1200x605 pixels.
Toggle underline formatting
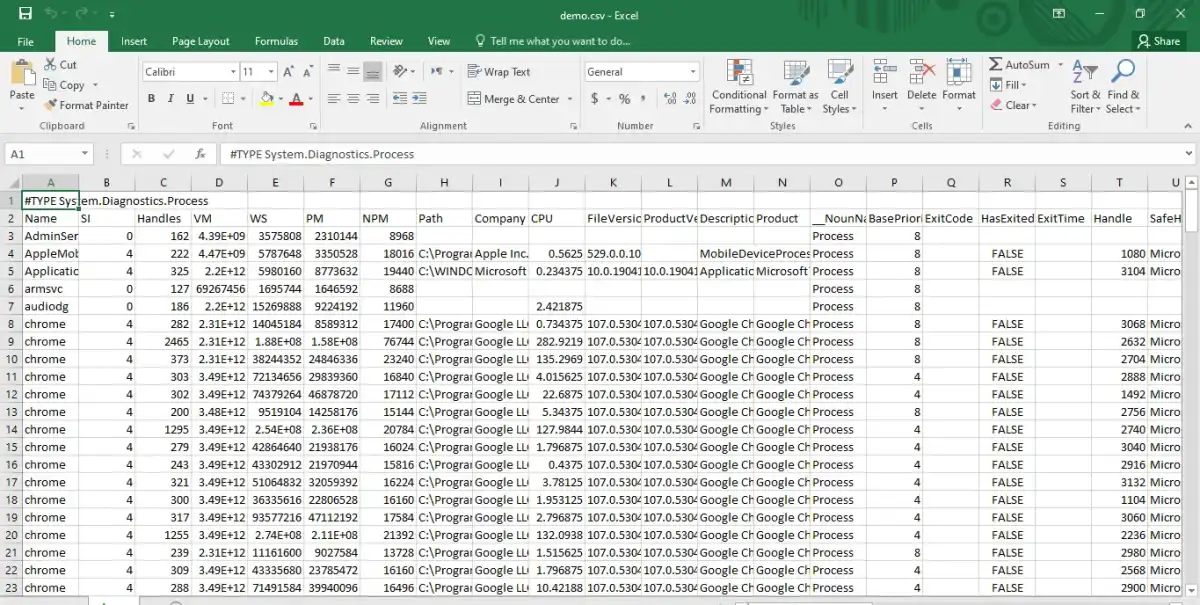click(x=188, y=98)
